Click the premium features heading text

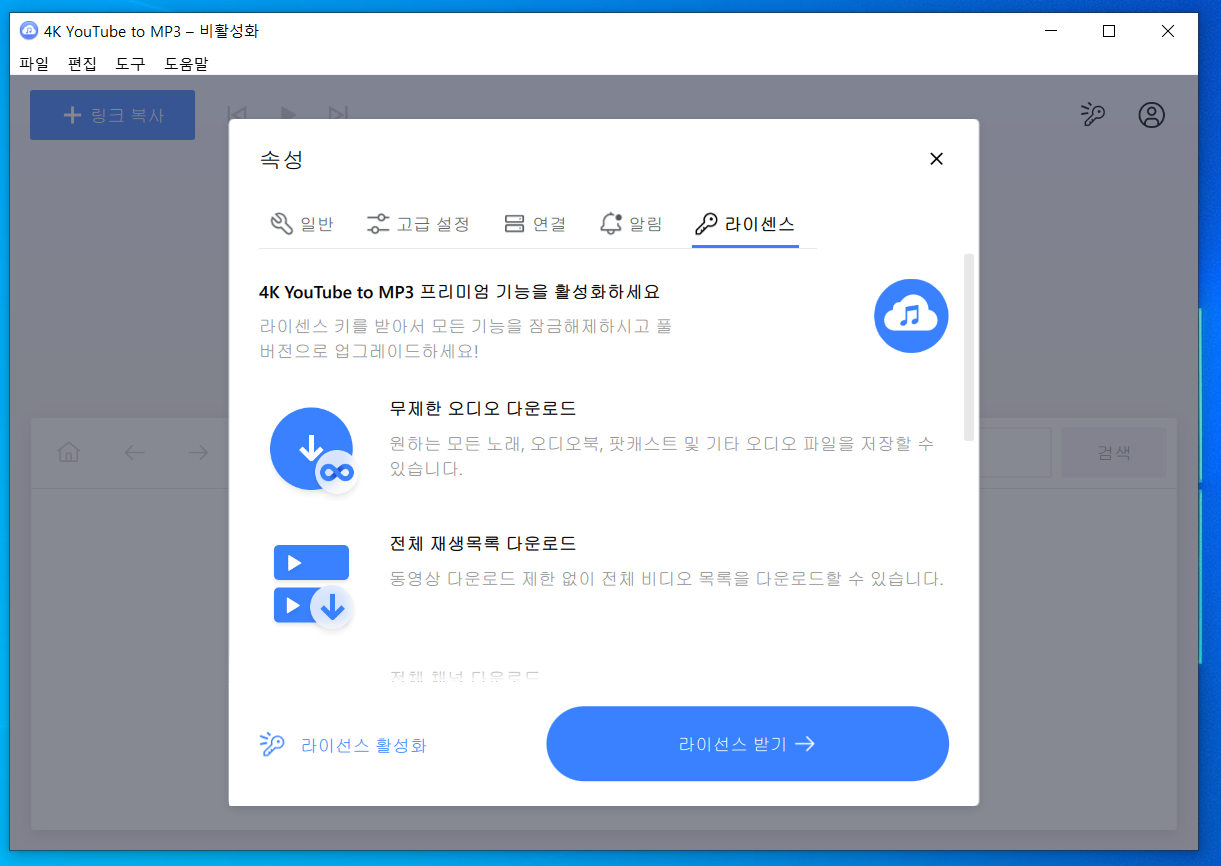[x=459, y=292]
